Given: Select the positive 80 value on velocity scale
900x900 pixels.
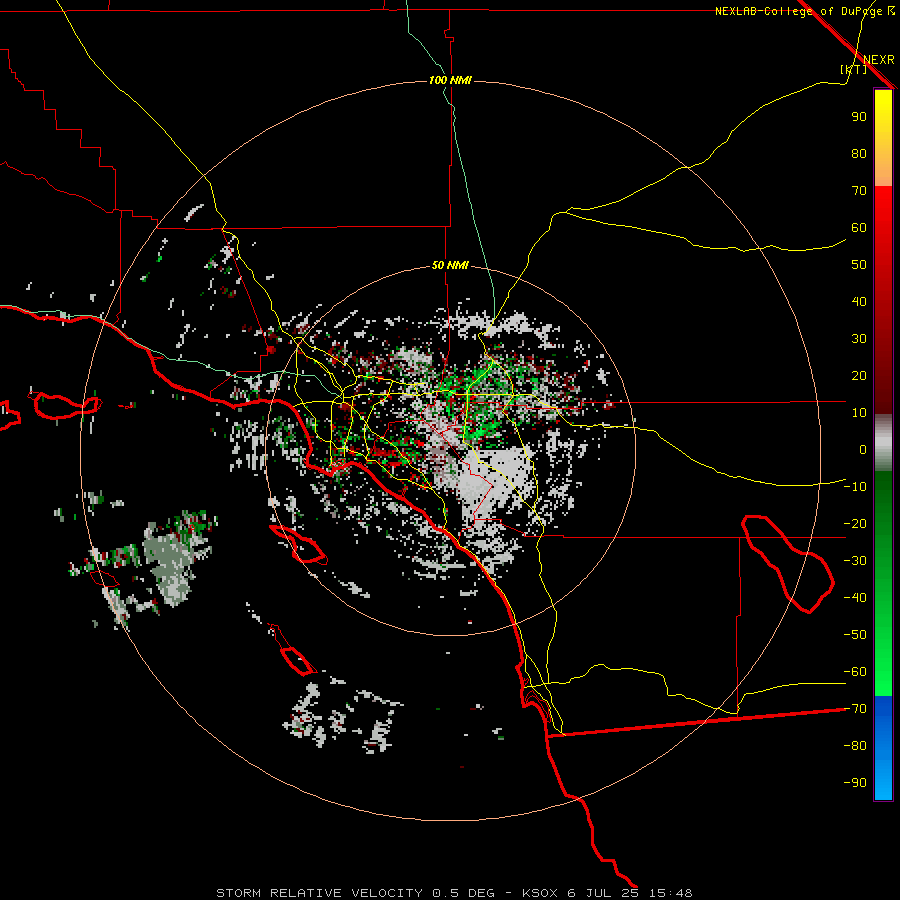Looking at the screenshot, I should (859, 153).
